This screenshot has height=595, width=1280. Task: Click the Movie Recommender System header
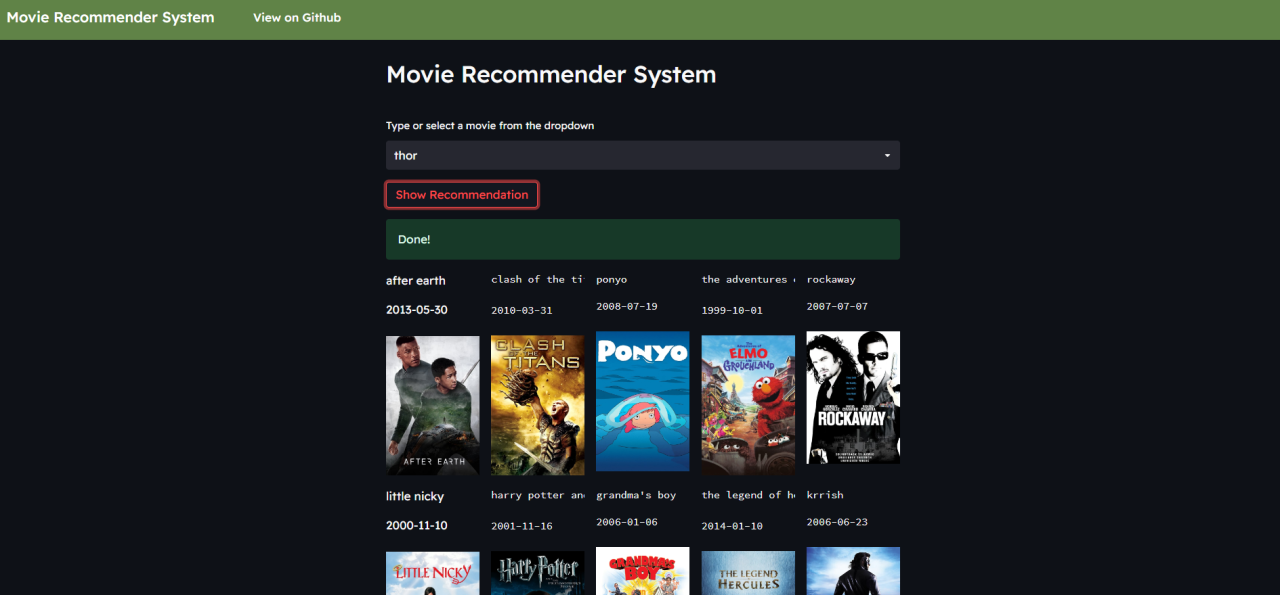coord(110,17)
